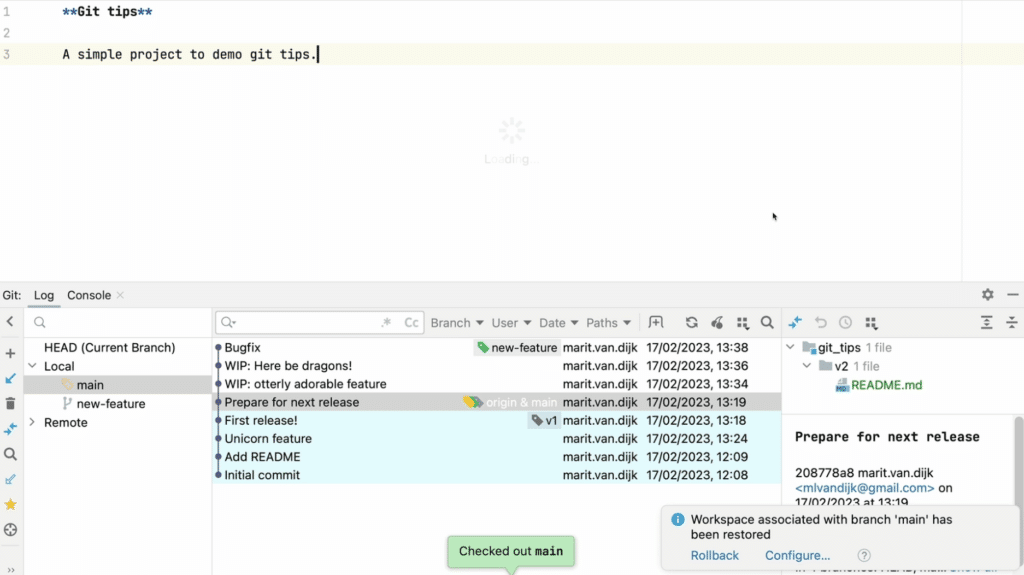
Task: Hide the Git branches panel with back chevron
Action: (10, 321)
